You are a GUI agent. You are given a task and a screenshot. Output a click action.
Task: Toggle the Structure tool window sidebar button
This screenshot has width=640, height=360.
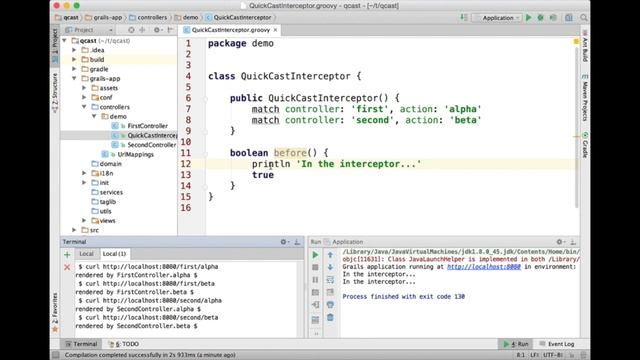point(55,93)
